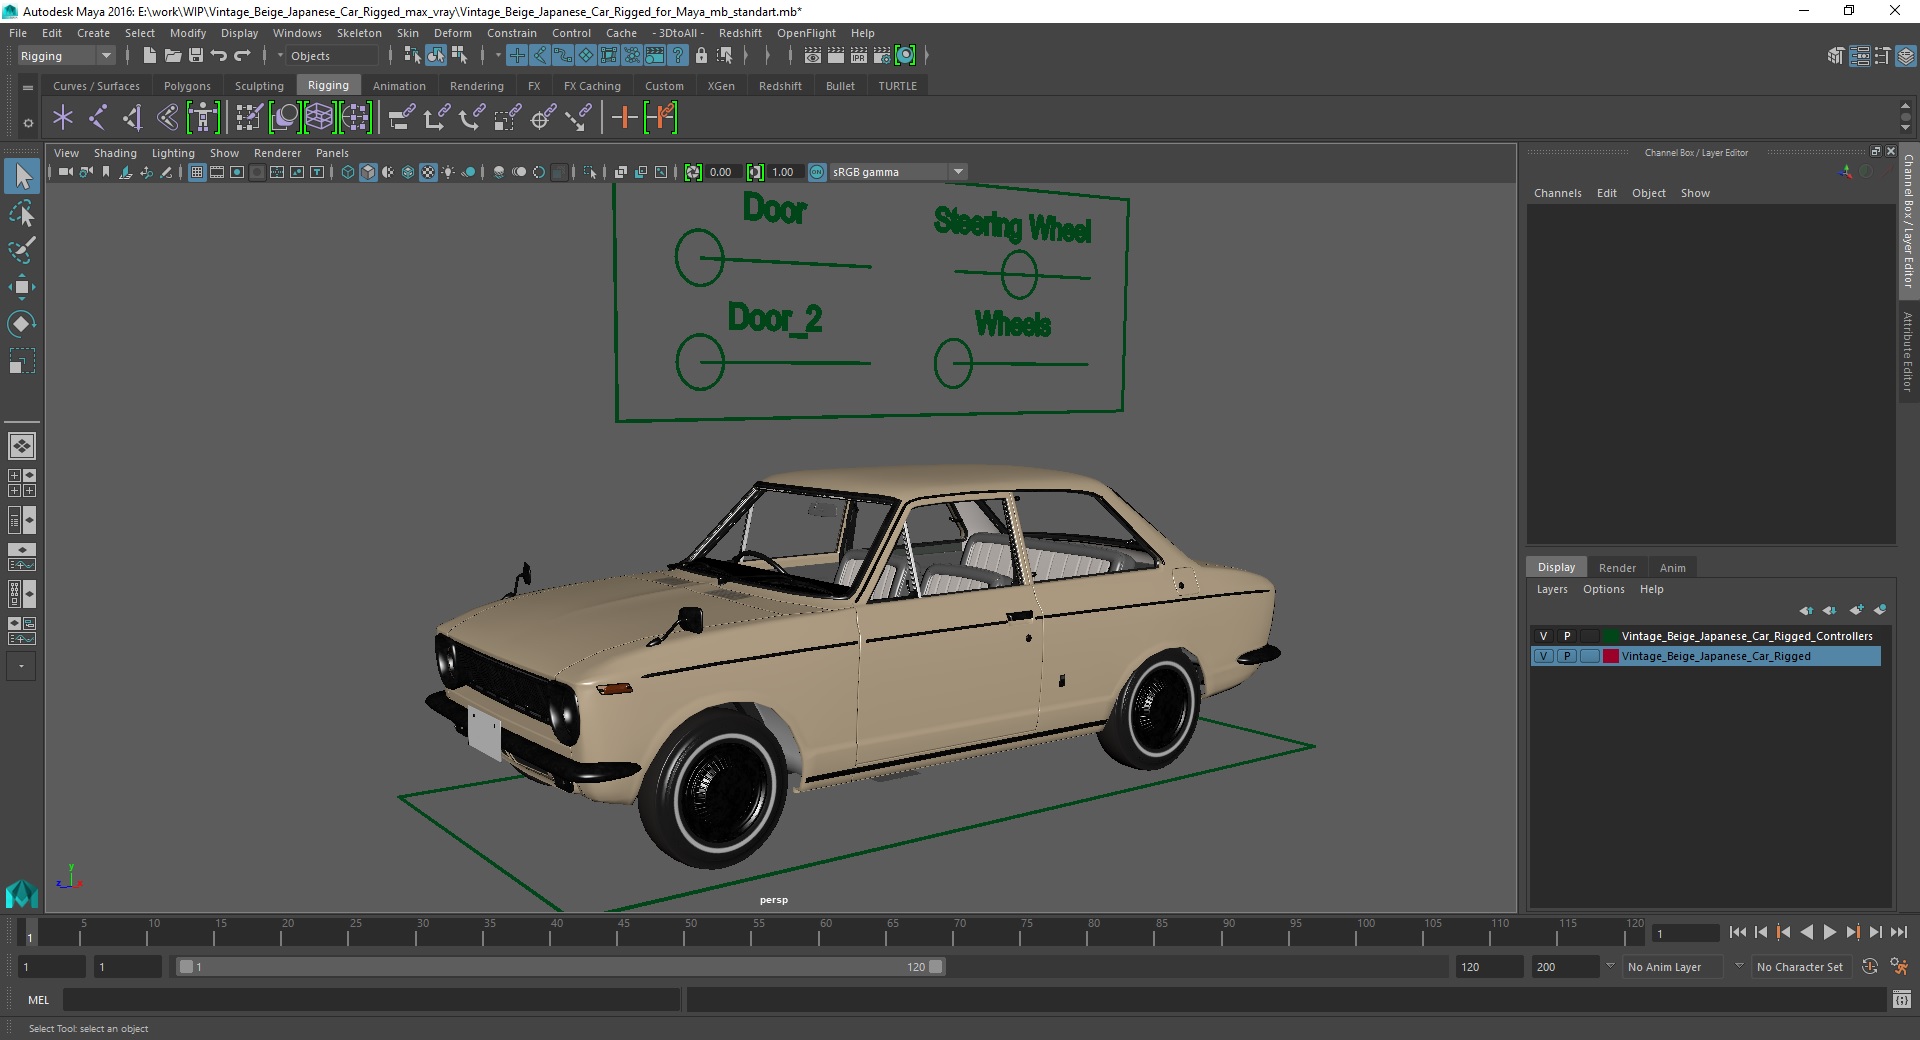Toggle visibility of Controllers layer
The width and height of the screenshot is (1920, 1040).
(x=1543, y=636)
